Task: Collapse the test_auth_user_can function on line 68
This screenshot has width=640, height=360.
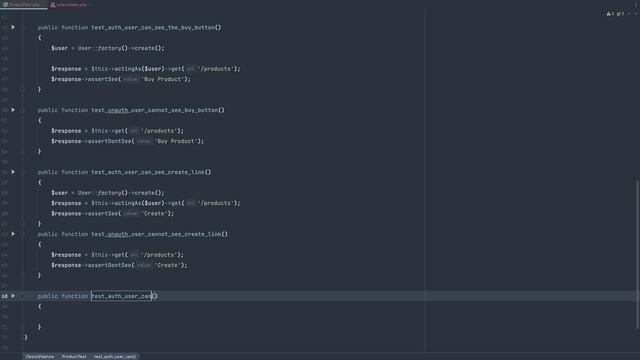Action: pos(23,296)
